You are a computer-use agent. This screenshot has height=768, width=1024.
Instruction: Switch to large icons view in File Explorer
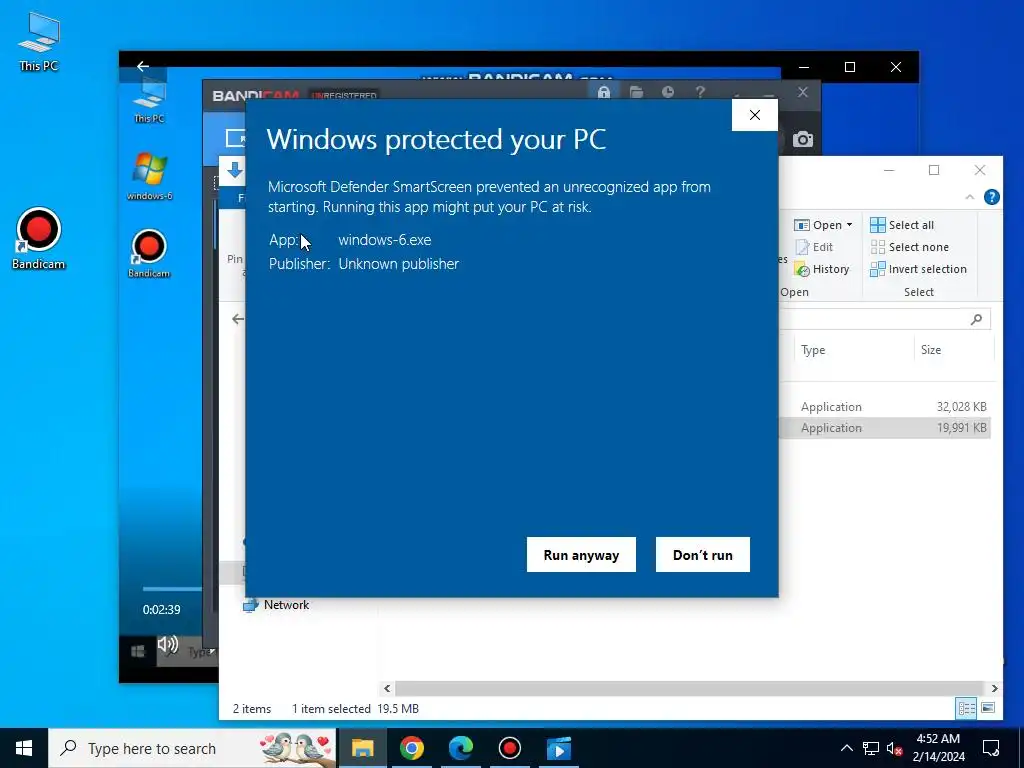click(x=988, y=708)
